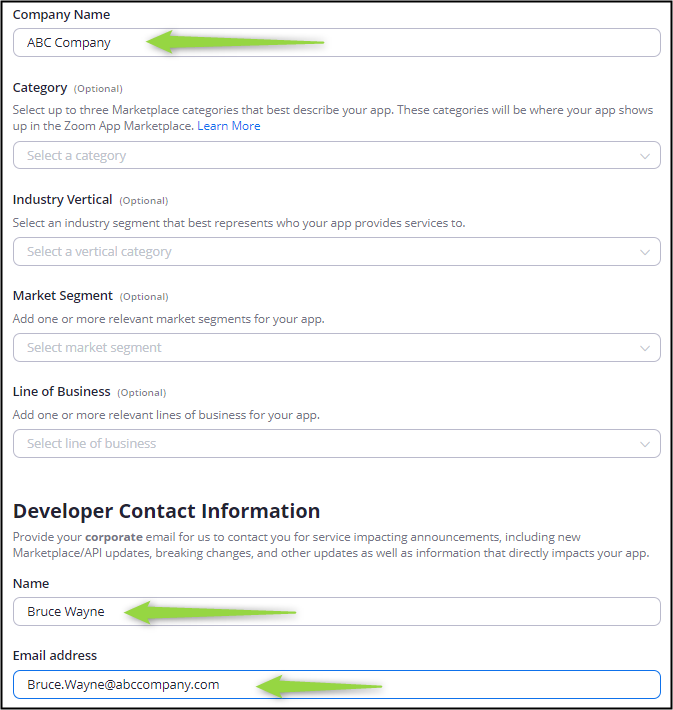Screen dimensions: 673x710
Task: Click the chevron in the category dropdown
Action: click(644, 156)
